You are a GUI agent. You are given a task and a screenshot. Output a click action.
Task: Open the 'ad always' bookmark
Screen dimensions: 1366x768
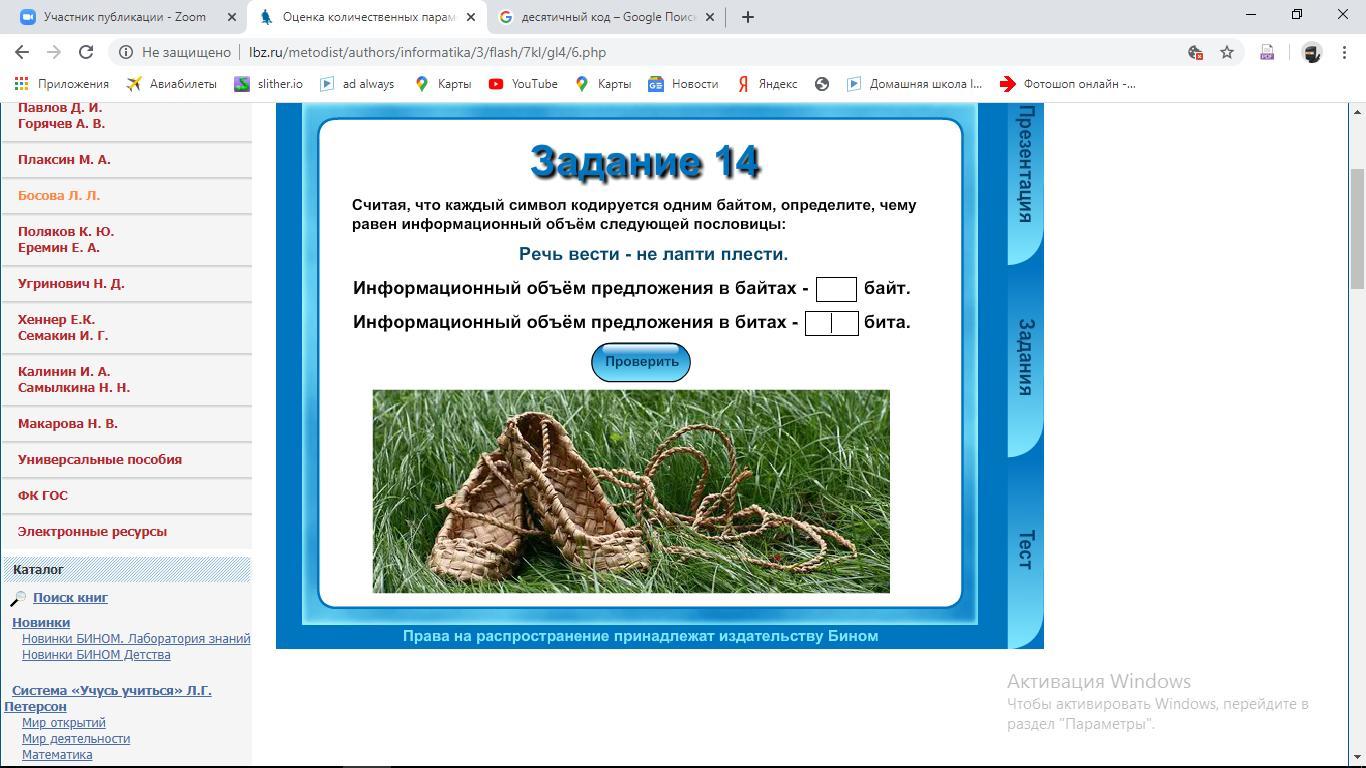tap(356, 84)
